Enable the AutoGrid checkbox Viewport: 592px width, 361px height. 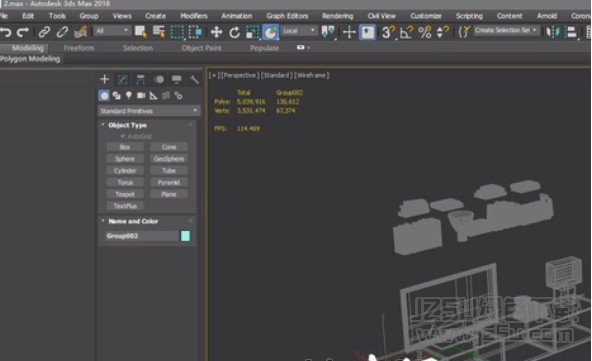(x=123, y=136)
